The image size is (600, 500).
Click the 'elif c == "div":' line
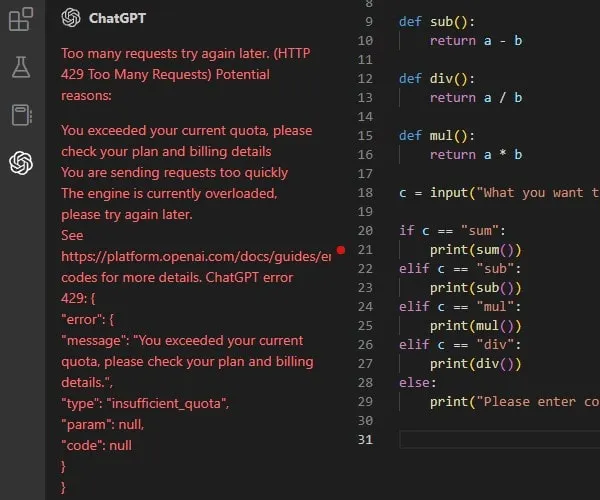click(460, 344)
